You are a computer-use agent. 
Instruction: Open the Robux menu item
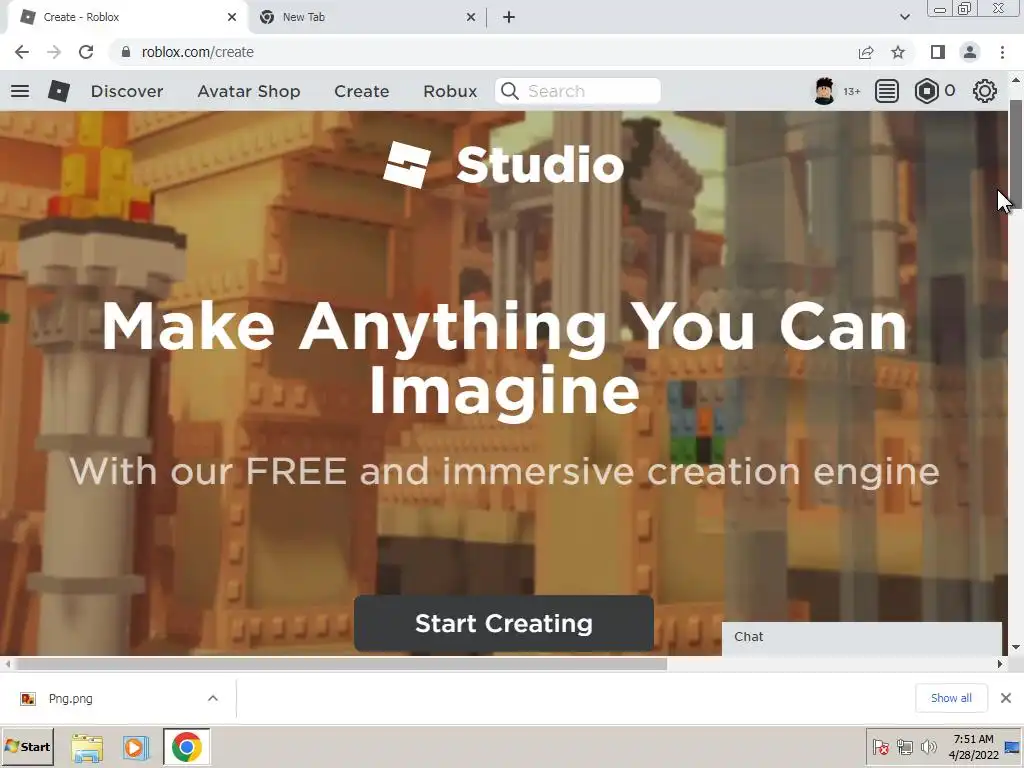tap(450, 91)
